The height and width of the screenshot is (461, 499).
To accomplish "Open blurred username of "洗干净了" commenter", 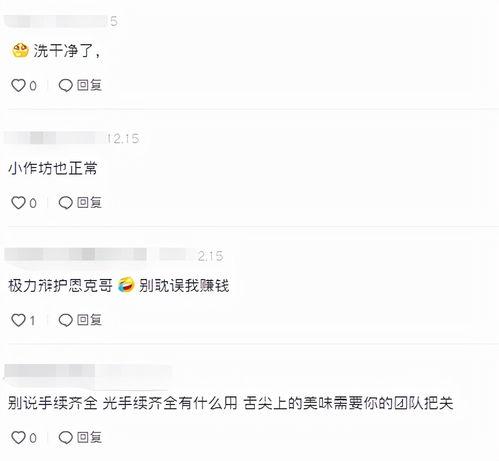I will (56, 21).
